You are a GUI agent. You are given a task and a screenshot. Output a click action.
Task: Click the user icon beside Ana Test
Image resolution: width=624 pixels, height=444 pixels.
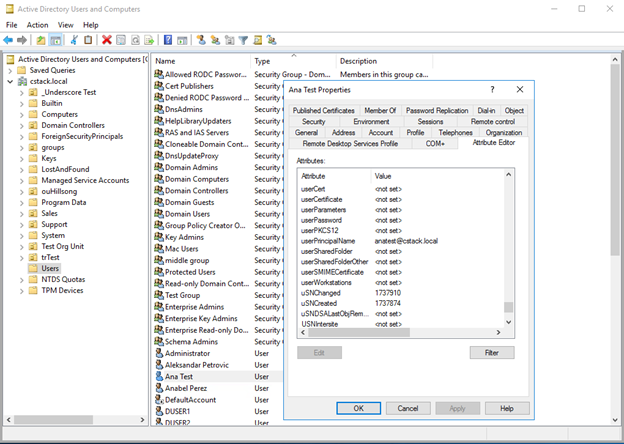159,376
